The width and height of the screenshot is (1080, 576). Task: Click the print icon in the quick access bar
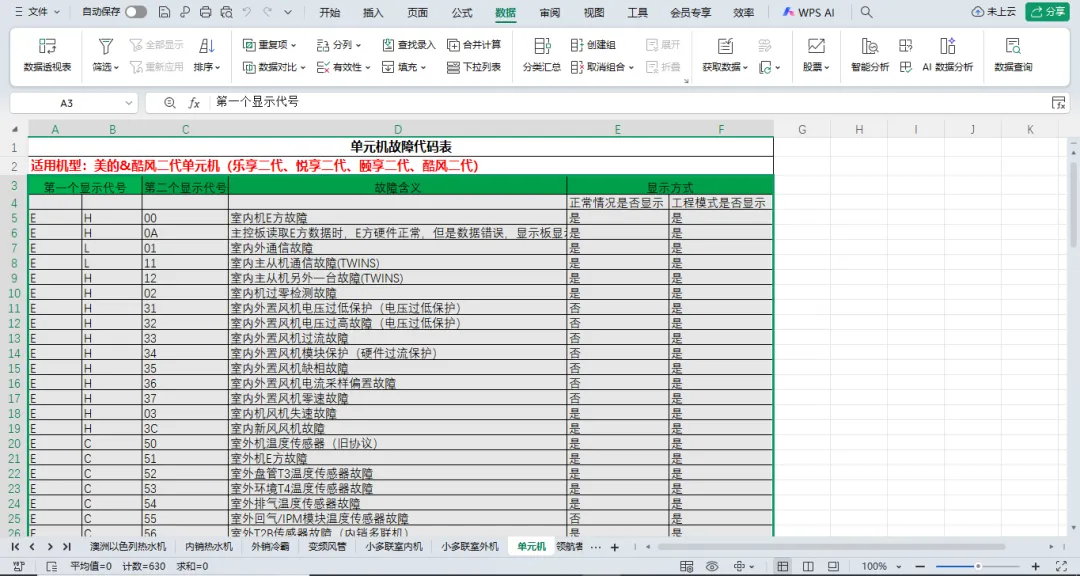click(x=205, y=12)
